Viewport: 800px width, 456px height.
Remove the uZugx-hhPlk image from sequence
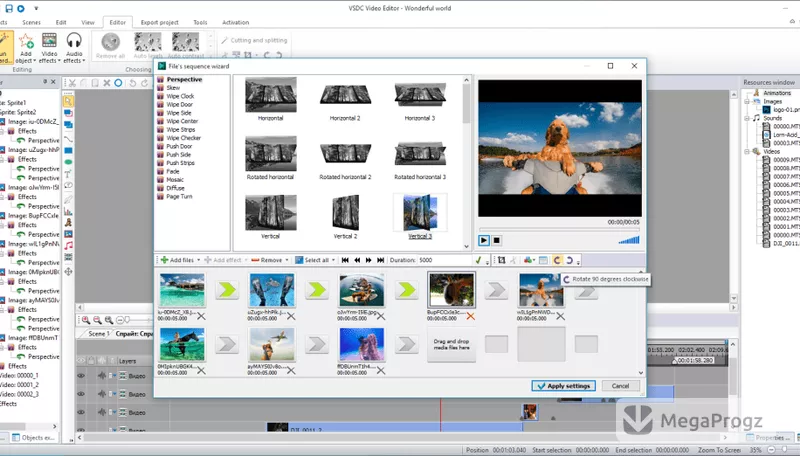291,316
